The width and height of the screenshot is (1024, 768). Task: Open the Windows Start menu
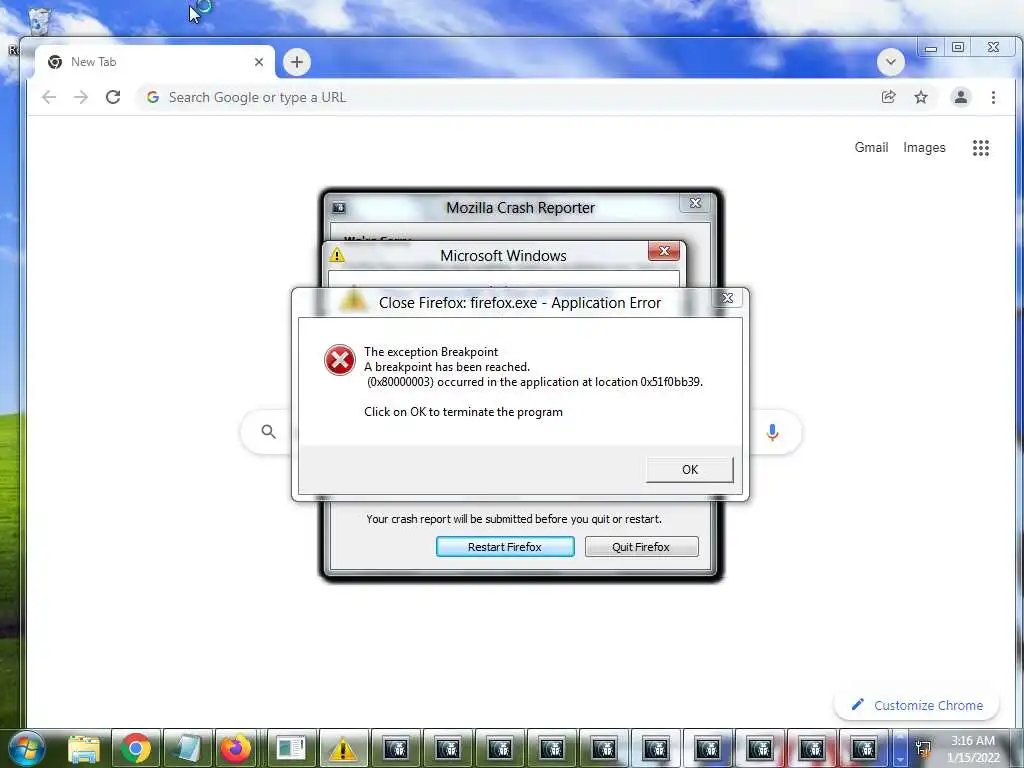pyautogui.click(x=27, y=749)
